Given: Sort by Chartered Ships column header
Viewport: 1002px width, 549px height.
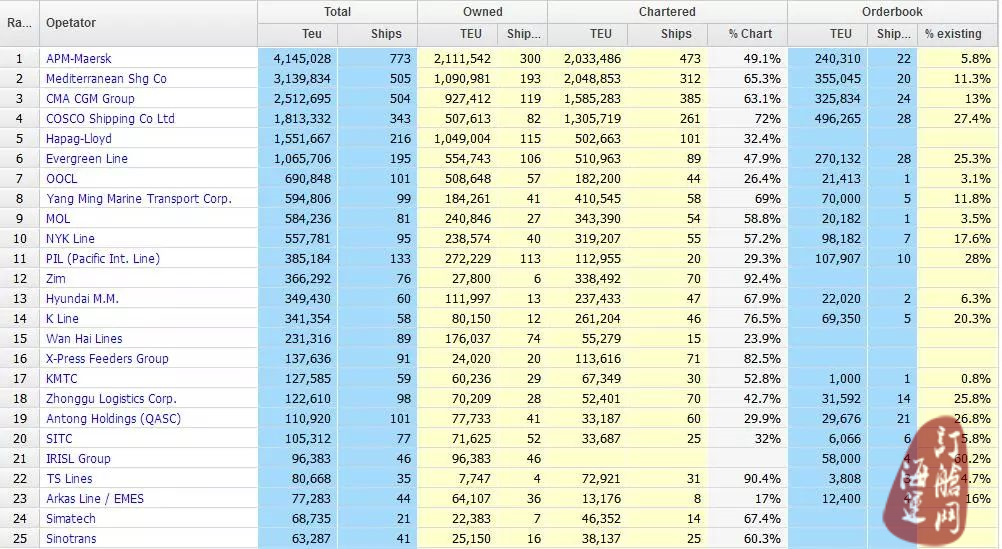Looking at the screenshot, I should (667, 34).
